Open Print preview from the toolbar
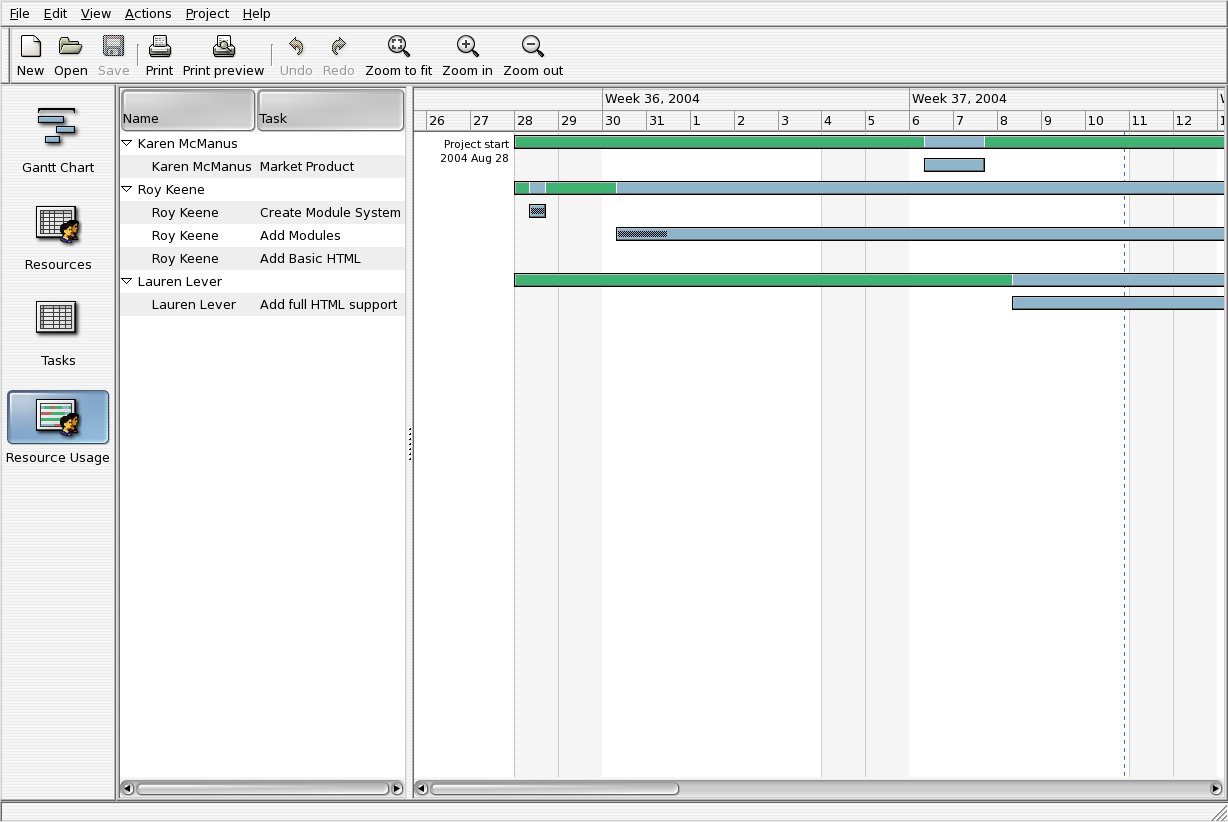1228x822 pixels. (223, 46)
